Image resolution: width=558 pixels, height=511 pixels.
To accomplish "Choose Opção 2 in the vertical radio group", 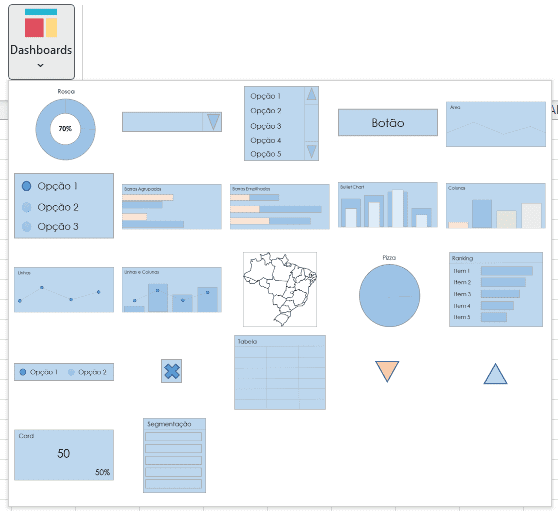I will click(50, 207).
